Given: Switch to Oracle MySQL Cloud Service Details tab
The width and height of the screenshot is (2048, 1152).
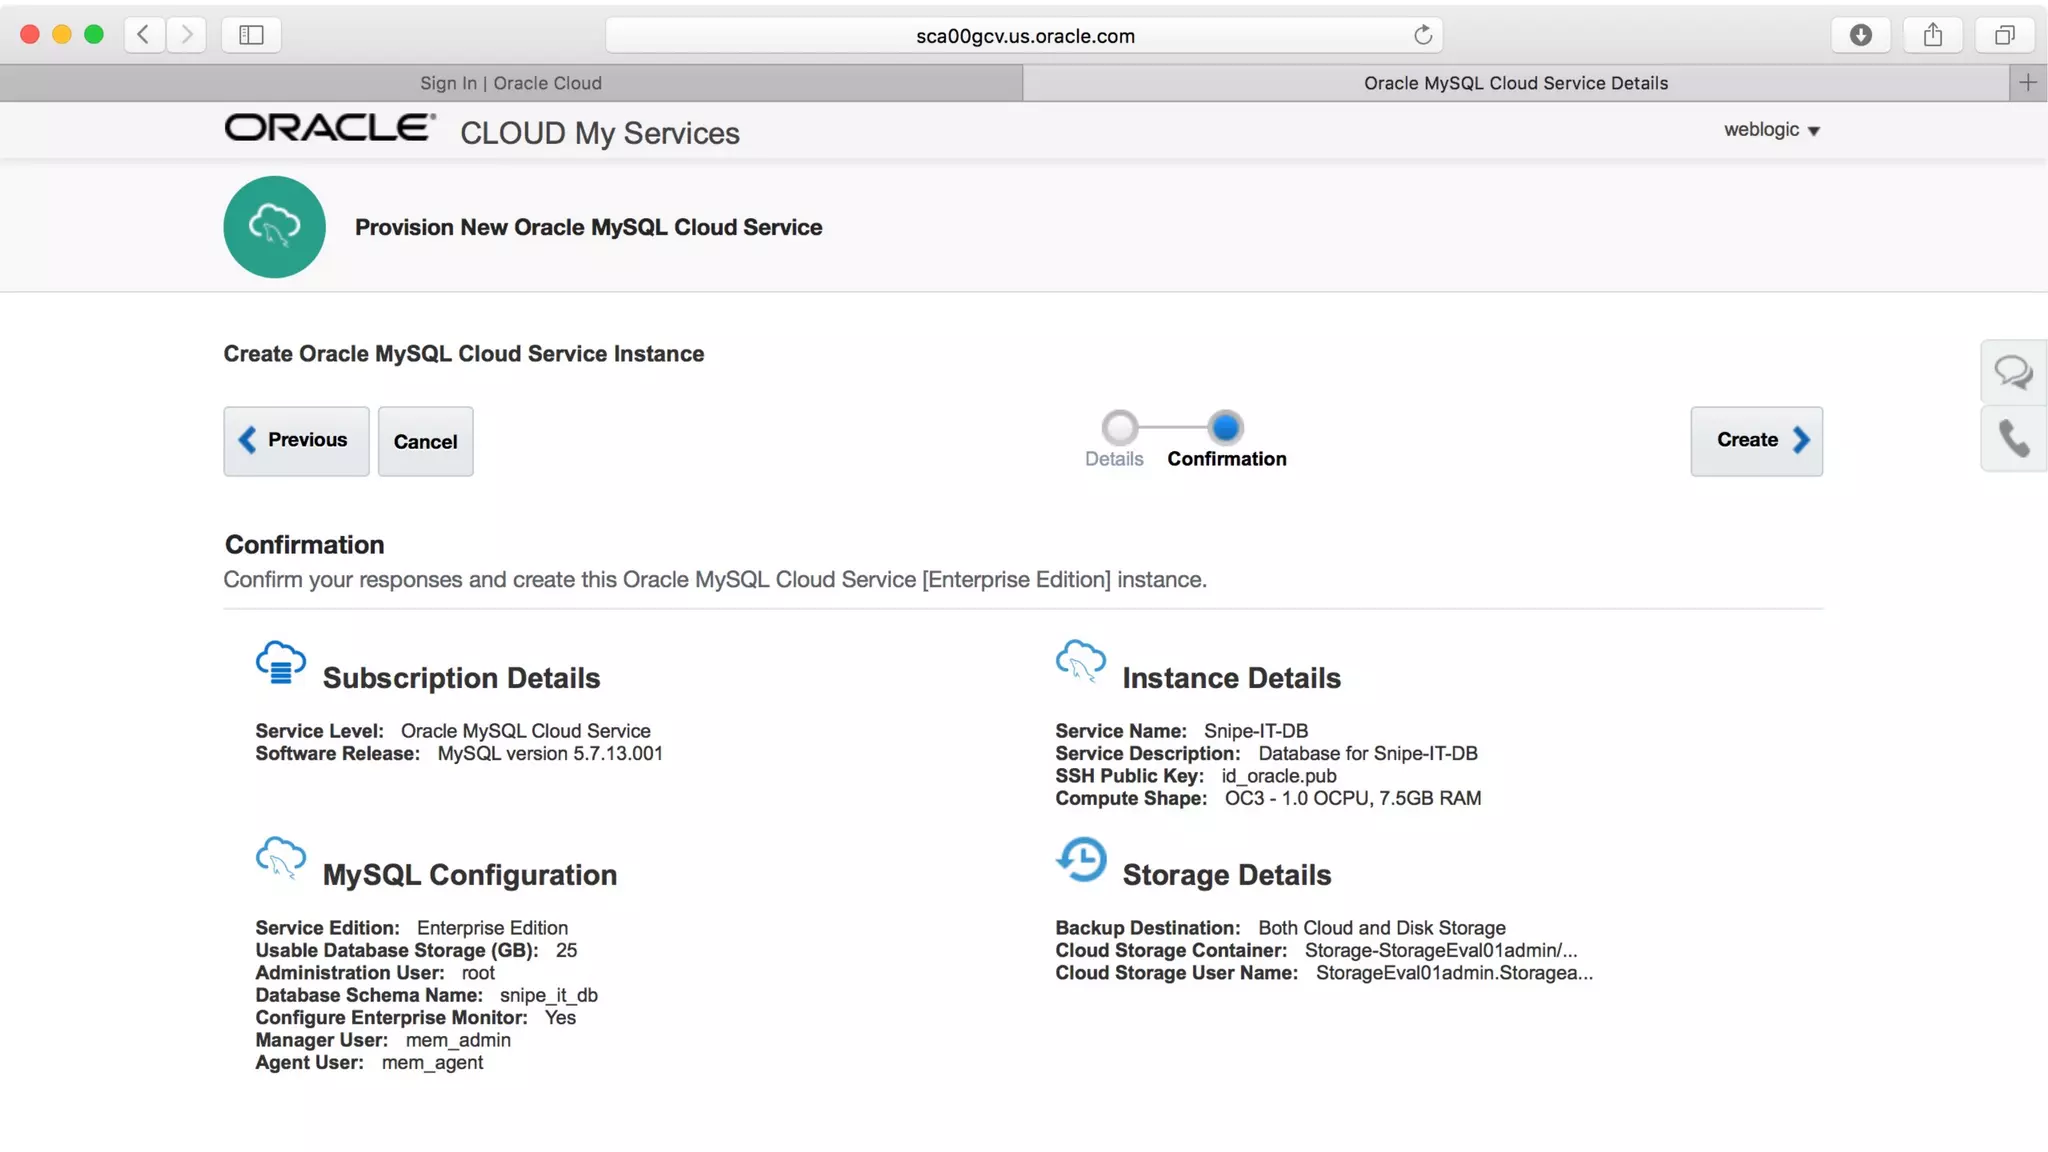Looking at the screenshot, I should coord(1515,83).
